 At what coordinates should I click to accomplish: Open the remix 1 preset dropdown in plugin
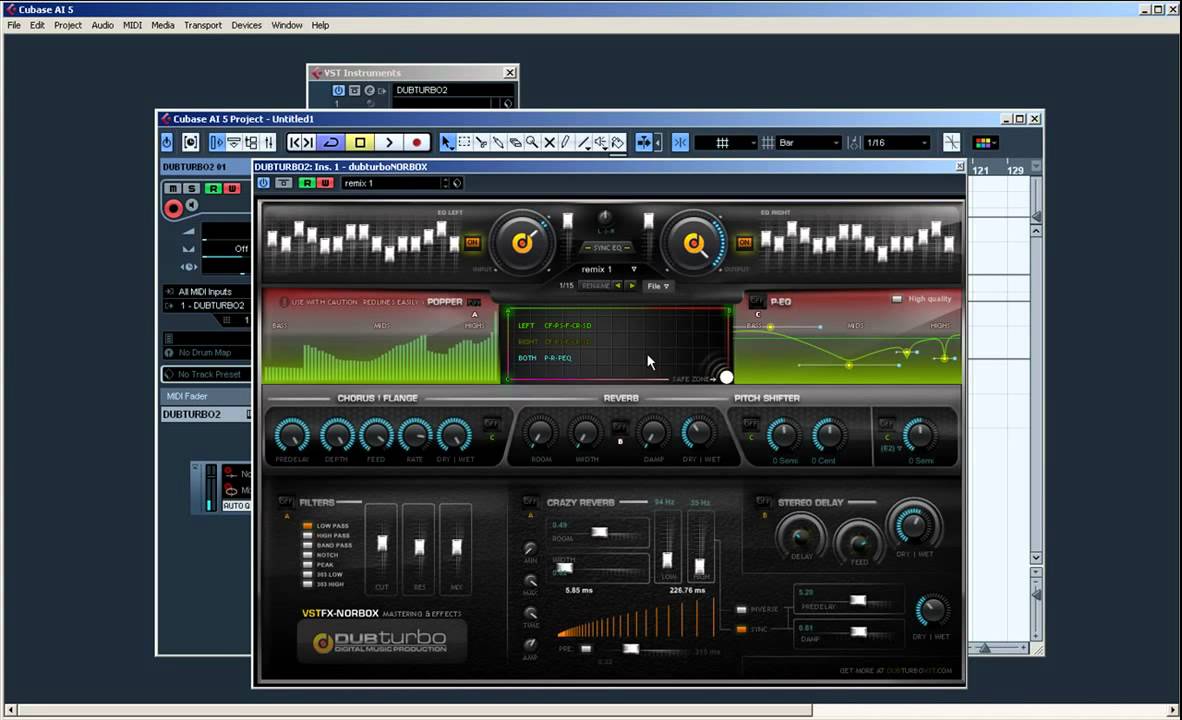coord(608,269)
